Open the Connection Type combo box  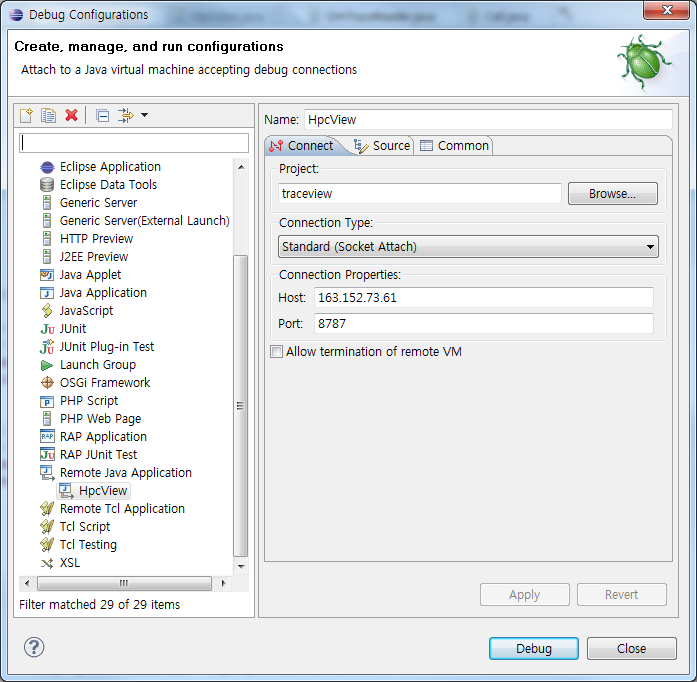point(468,247)
